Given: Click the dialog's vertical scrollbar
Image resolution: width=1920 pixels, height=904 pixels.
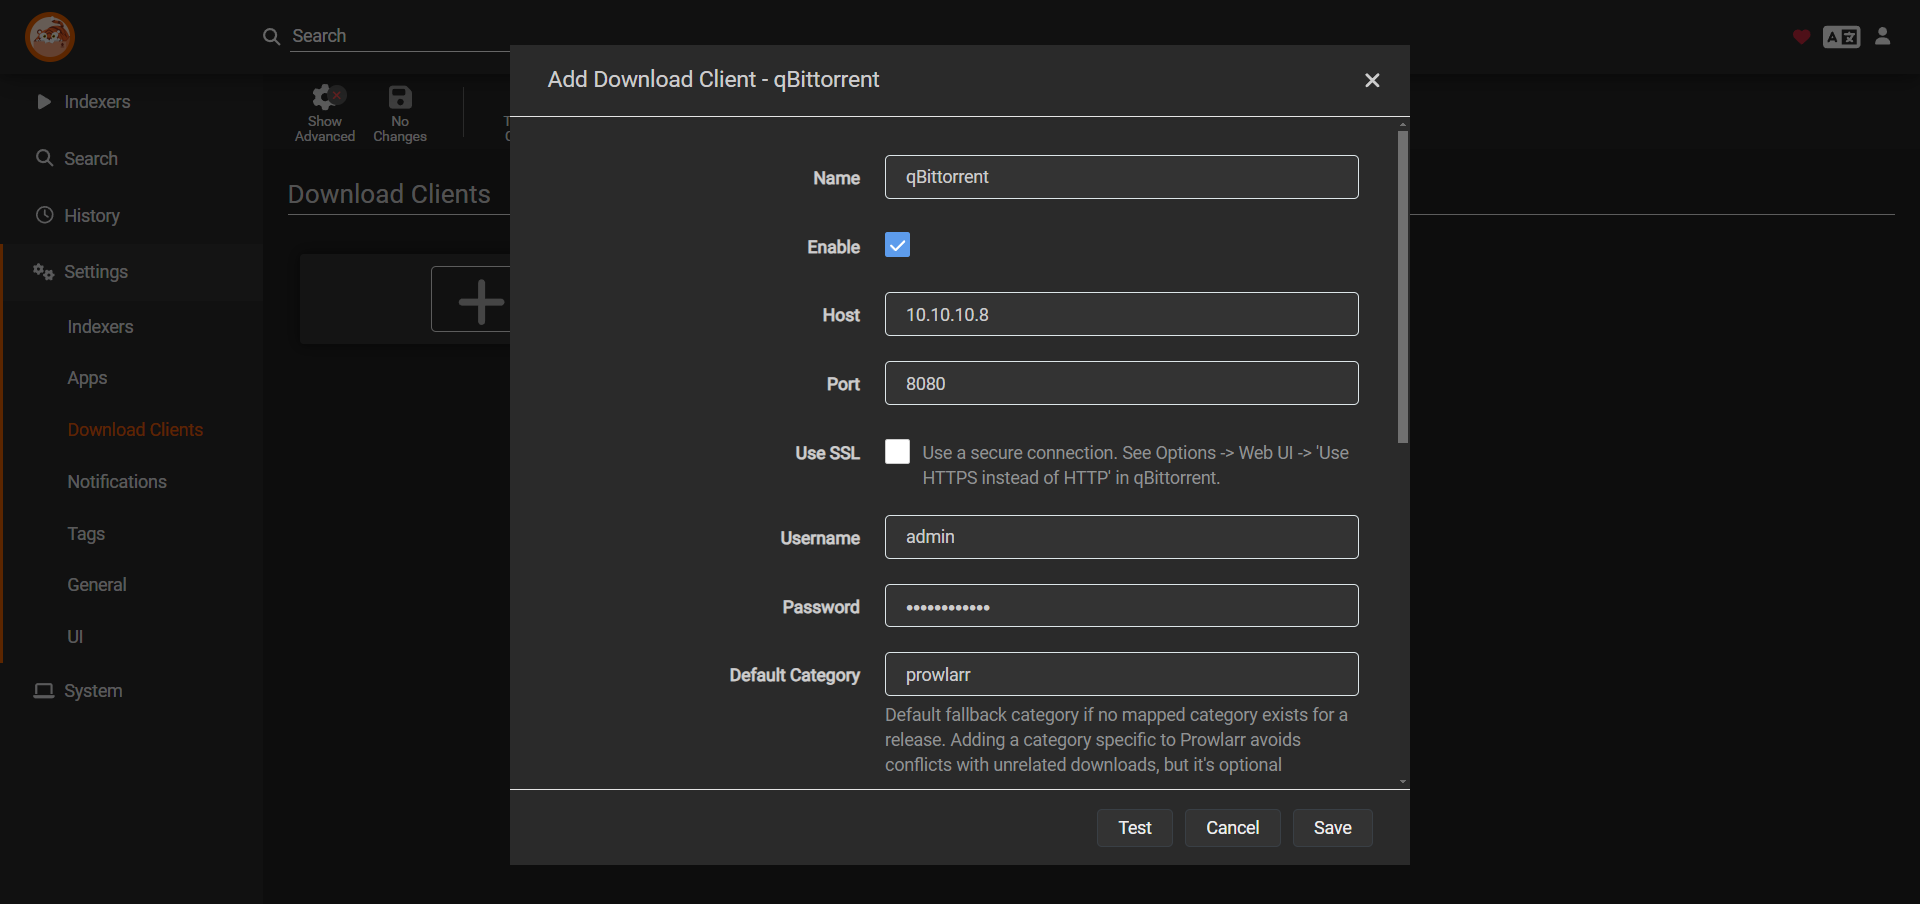Looking at the screenshot, I should click(x=1403, y=288).
